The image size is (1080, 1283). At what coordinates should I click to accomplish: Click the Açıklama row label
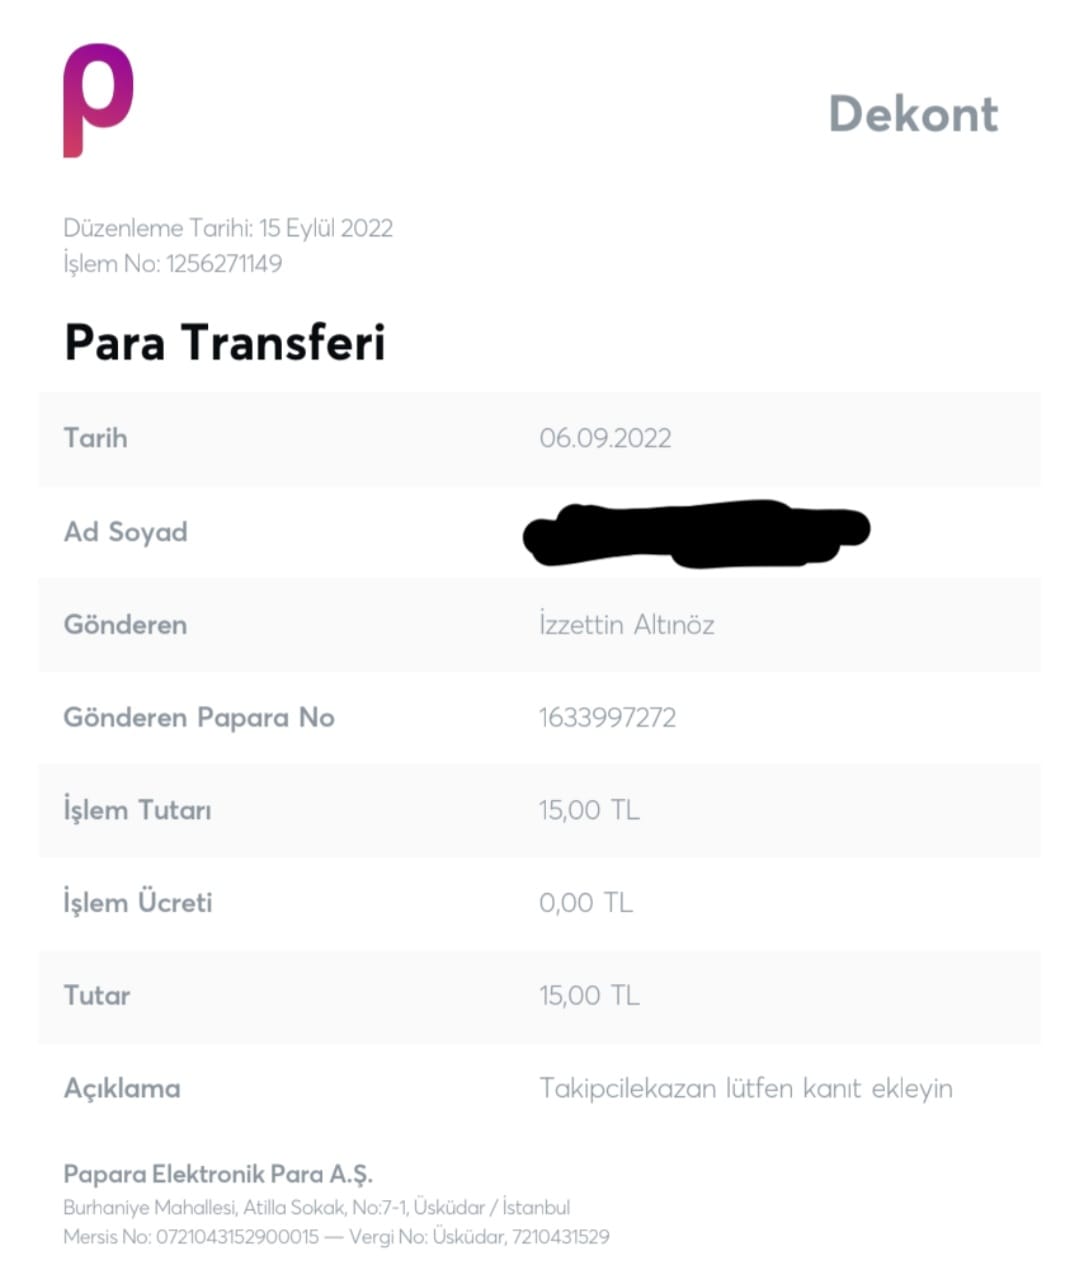coord(122,1089)
